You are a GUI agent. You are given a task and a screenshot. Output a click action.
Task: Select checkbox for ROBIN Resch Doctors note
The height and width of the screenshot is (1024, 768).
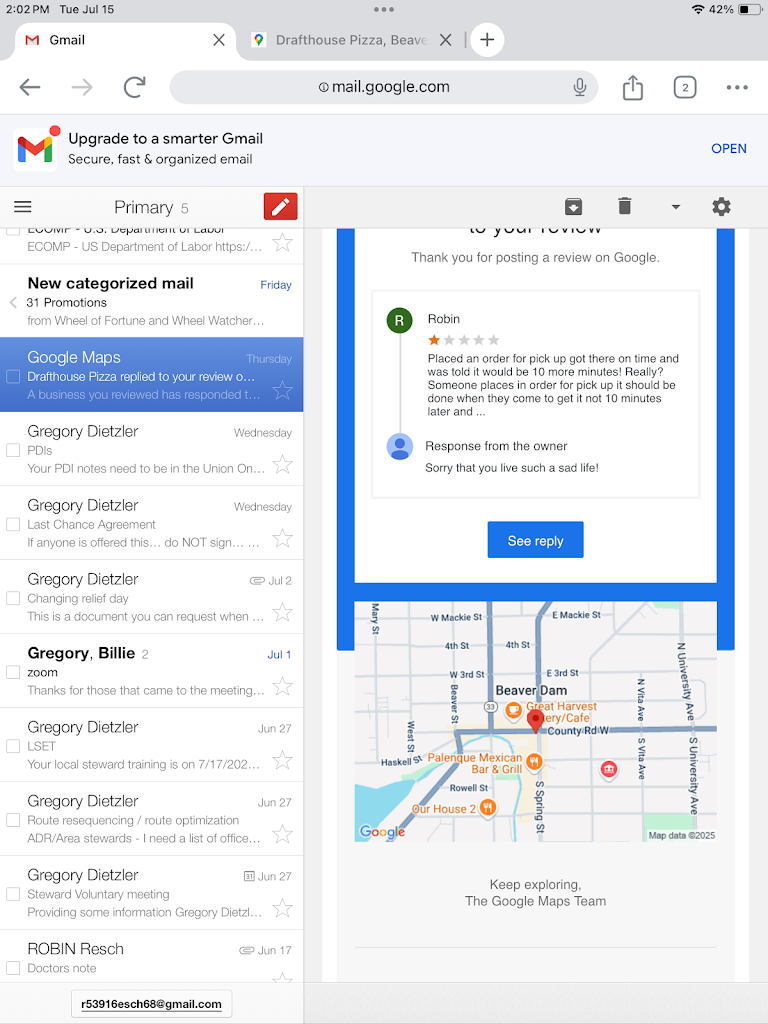pyautogui.click(x=12, y=968)
